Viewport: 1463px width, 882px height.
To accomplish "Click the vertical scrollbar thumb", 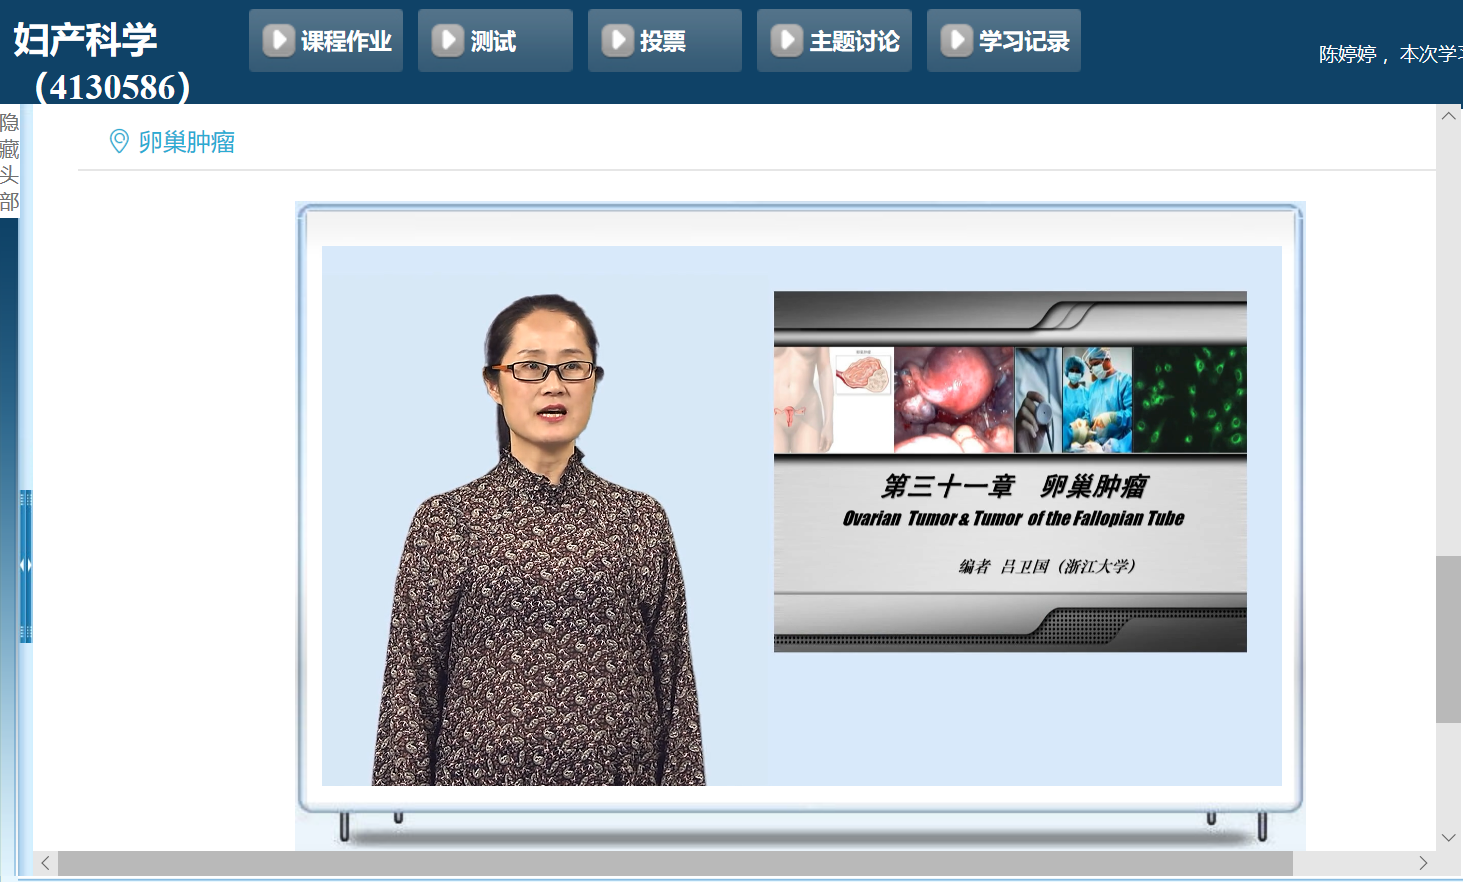I will point(1448,638).
